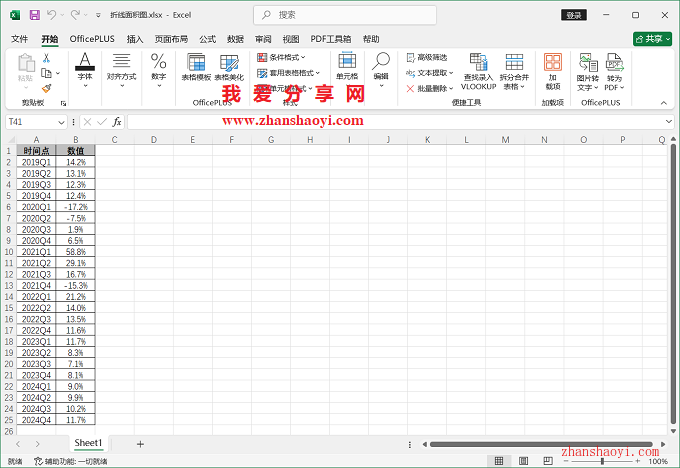This screenshot has width=680, height=468.
Task: Click the Copy icon
Action: [46, 73]
